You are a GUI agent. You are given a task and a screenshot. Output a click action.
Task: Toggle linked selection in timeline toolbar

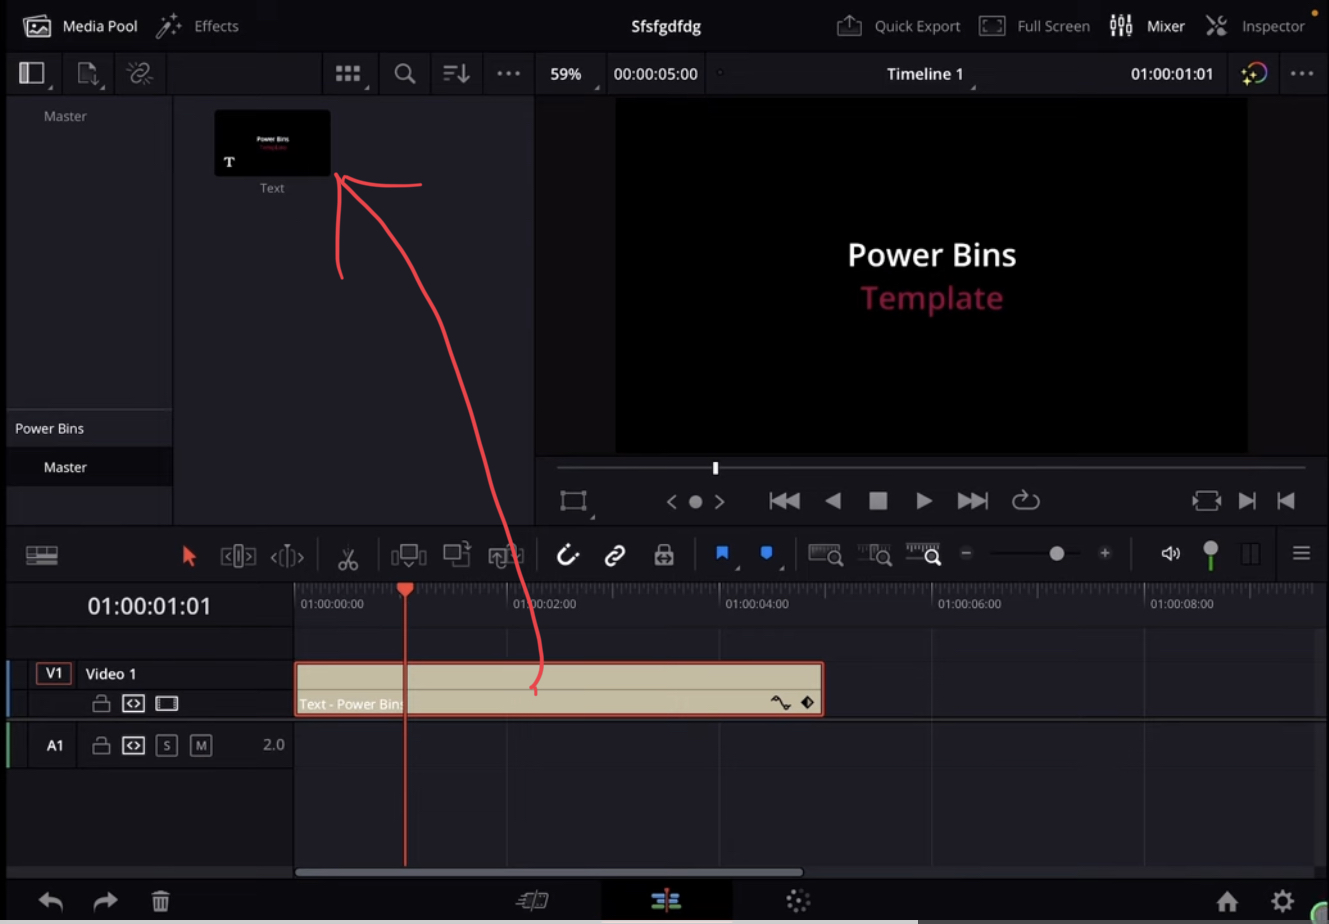[614, 554]
